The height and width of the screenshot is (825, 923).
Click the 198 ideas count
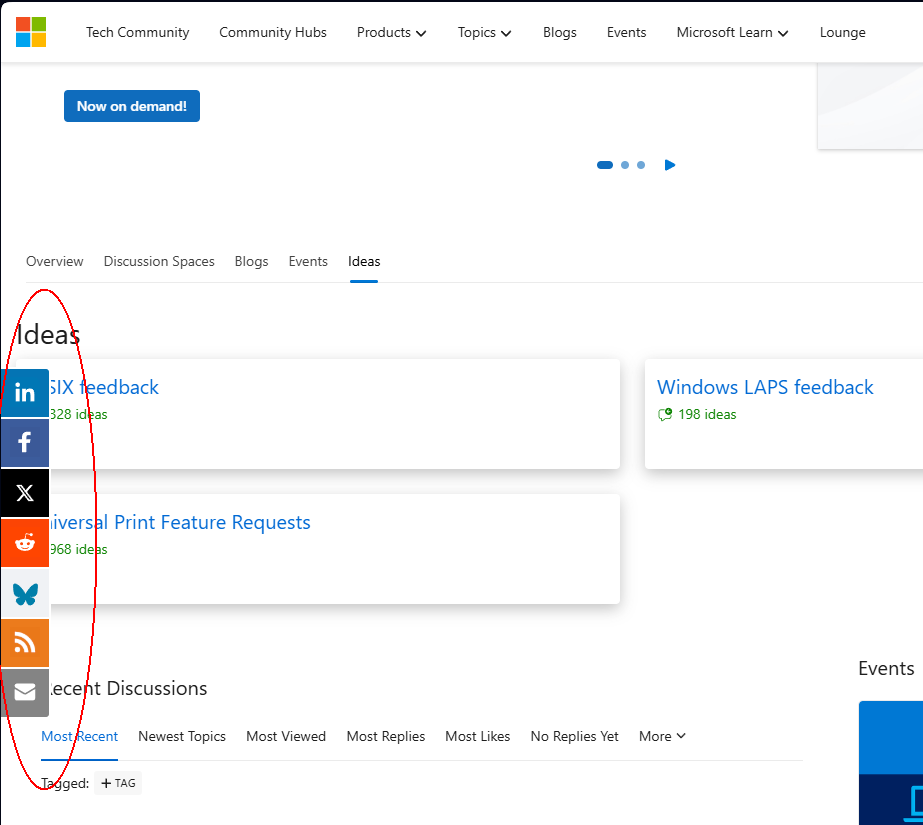click(707, 414)
